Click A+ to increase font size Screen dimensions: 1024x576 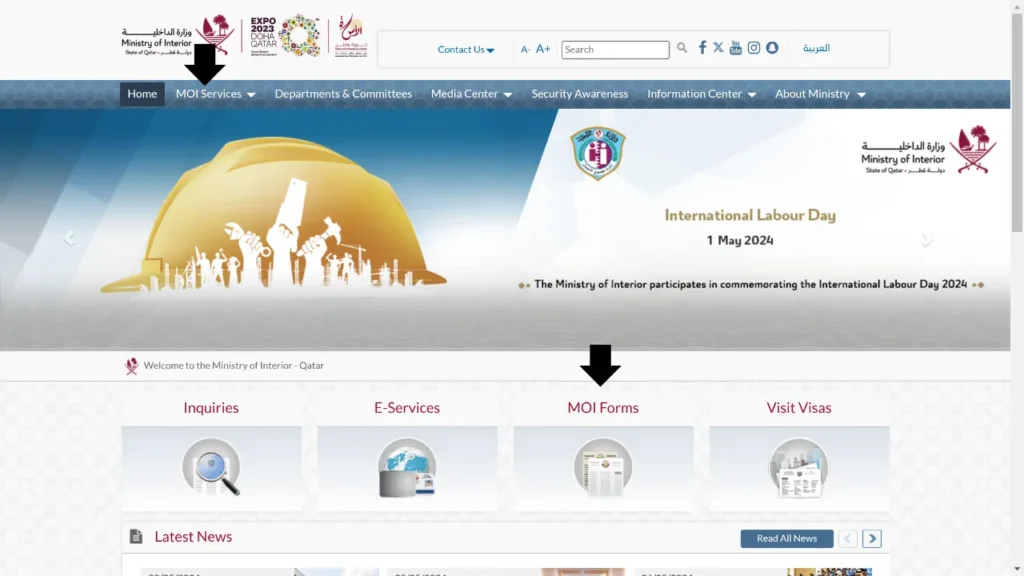pos(543,48)
